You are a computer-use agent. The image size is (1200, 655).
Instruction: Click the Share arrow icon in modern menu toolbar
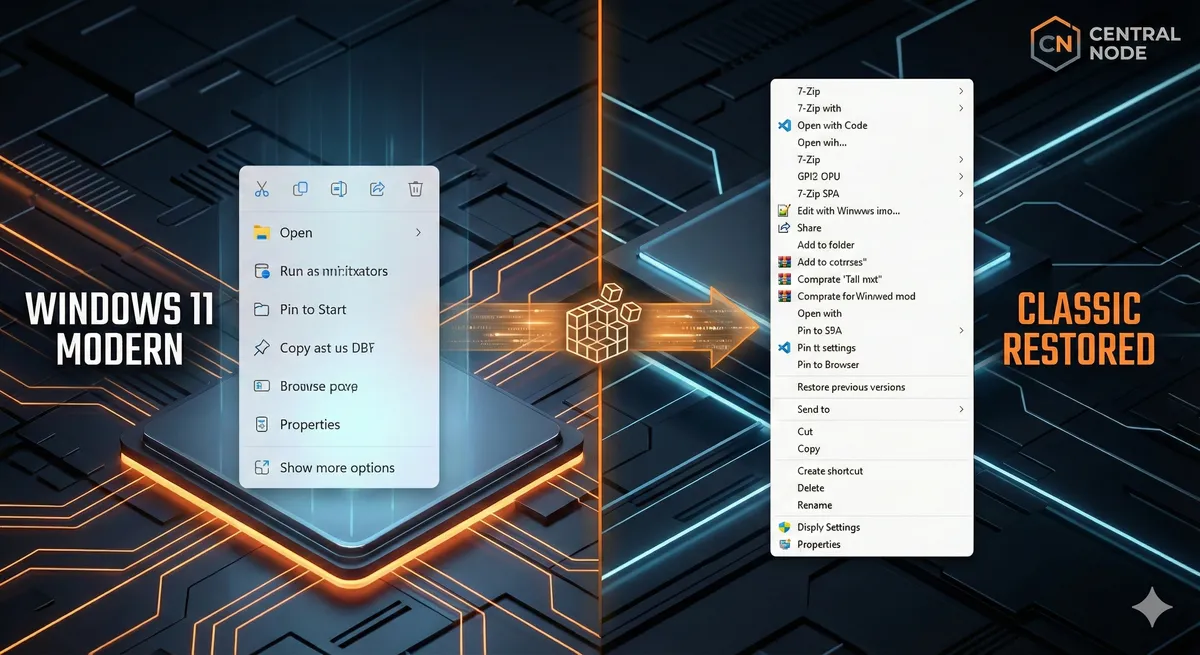click(x=378, y=189)
